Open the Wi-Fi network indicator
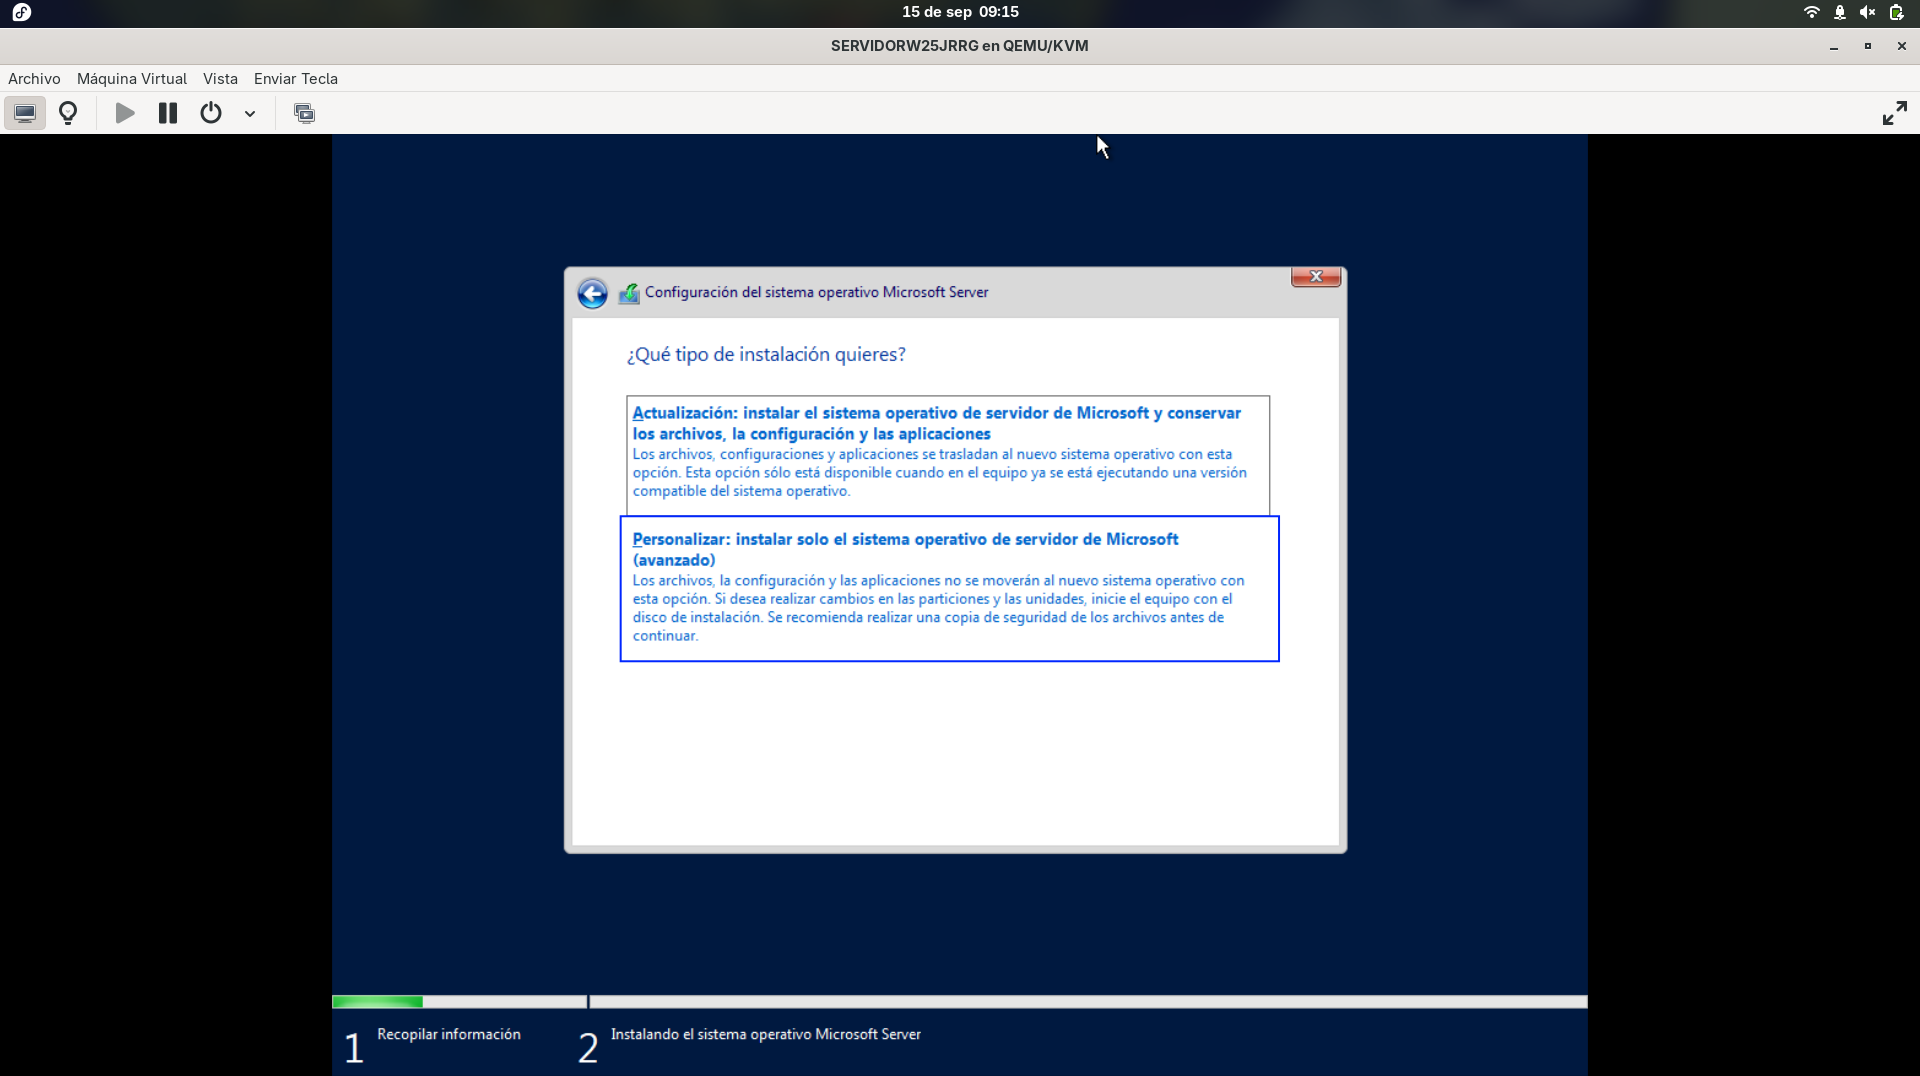The image size is (1920, 1076). 1811,12
